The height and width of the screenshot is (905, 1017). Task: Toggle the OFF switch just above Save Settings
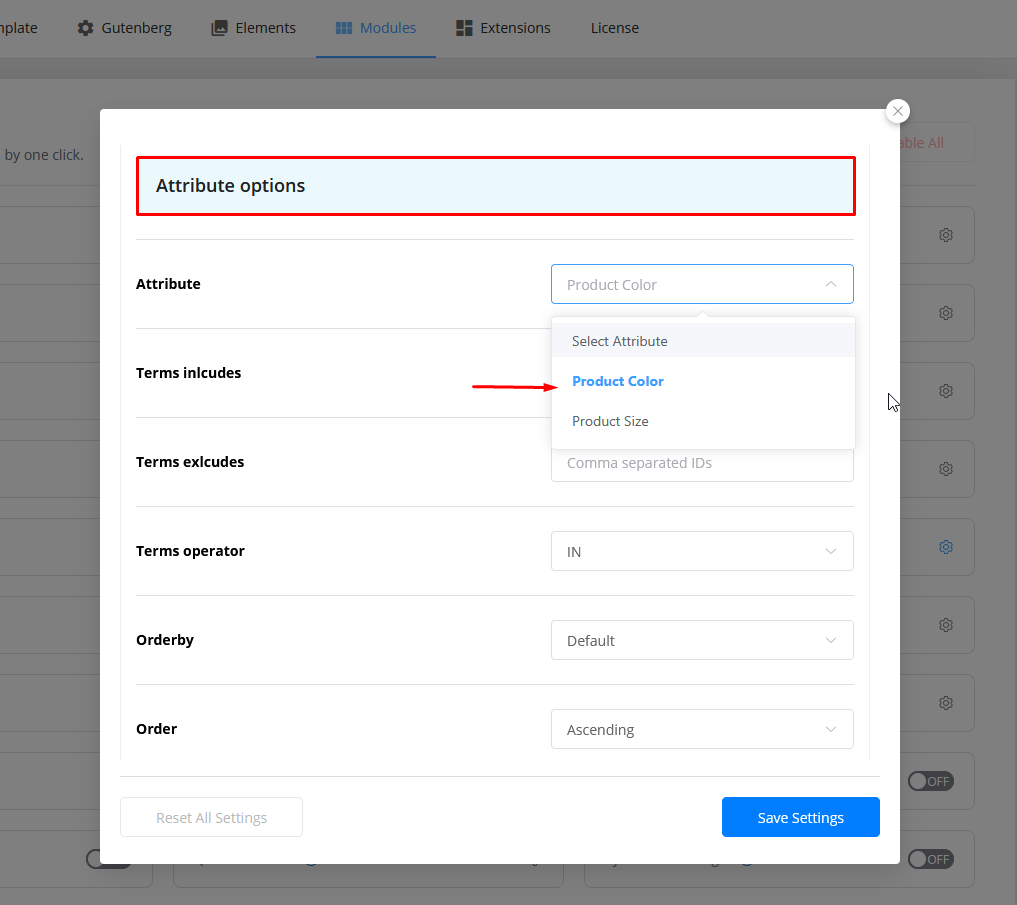[930, 781]
